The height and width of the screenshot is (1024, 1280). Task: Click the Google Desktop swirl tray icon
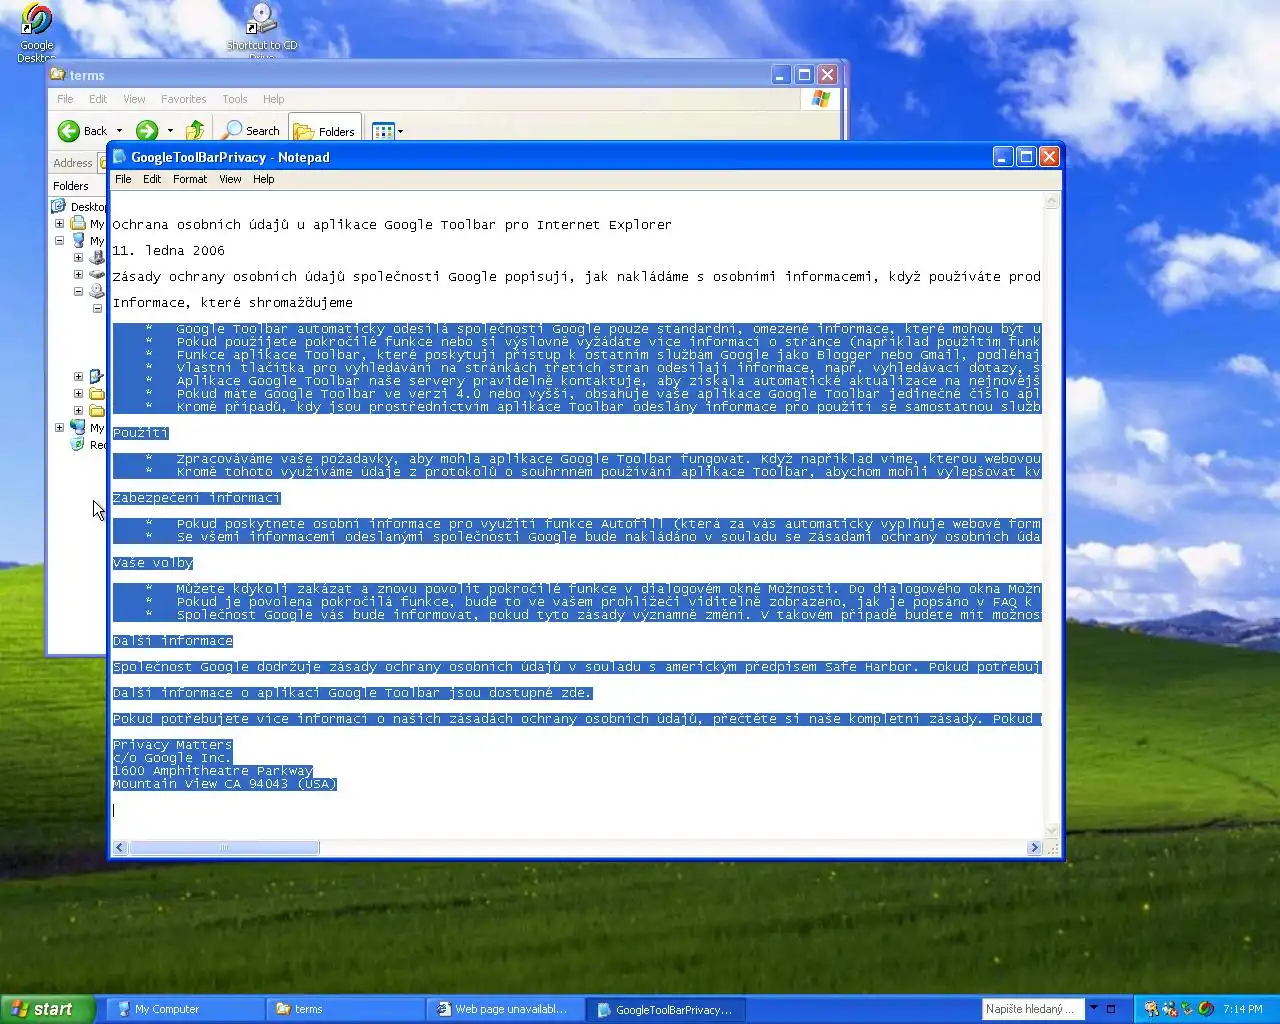tap(1206, 1009)
